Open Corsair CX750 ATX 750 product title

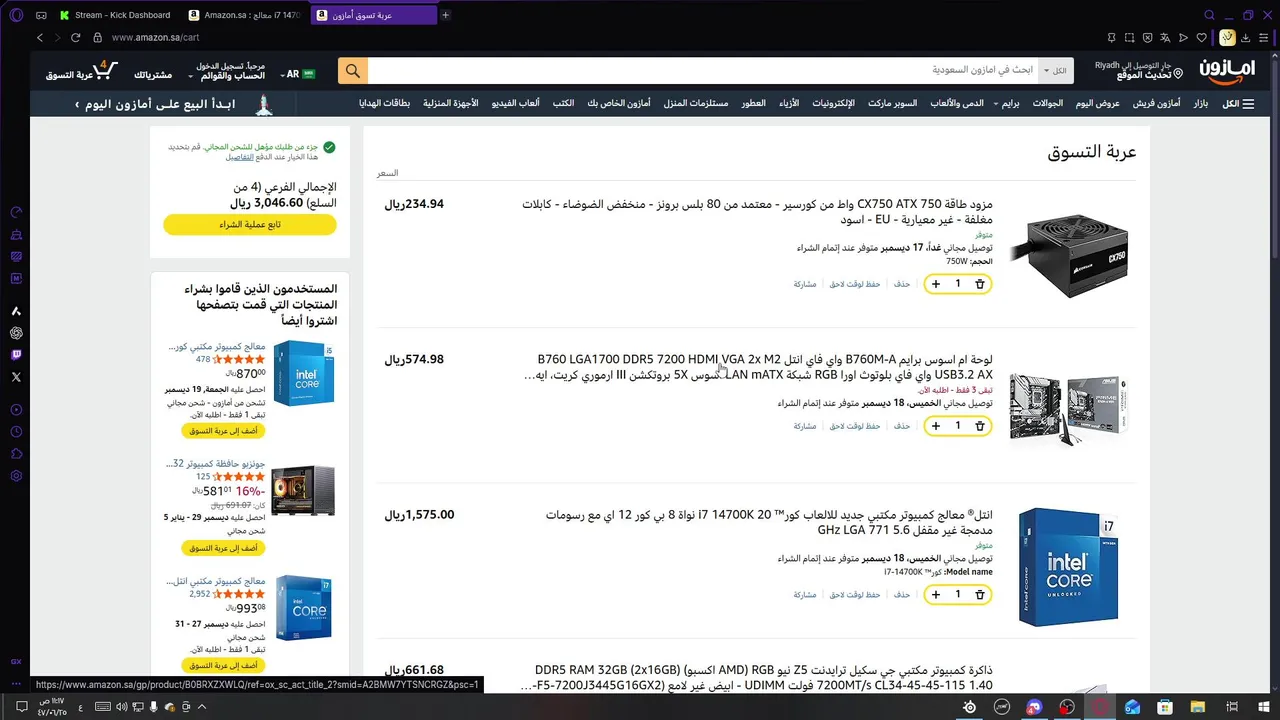(x=757, y=211)
